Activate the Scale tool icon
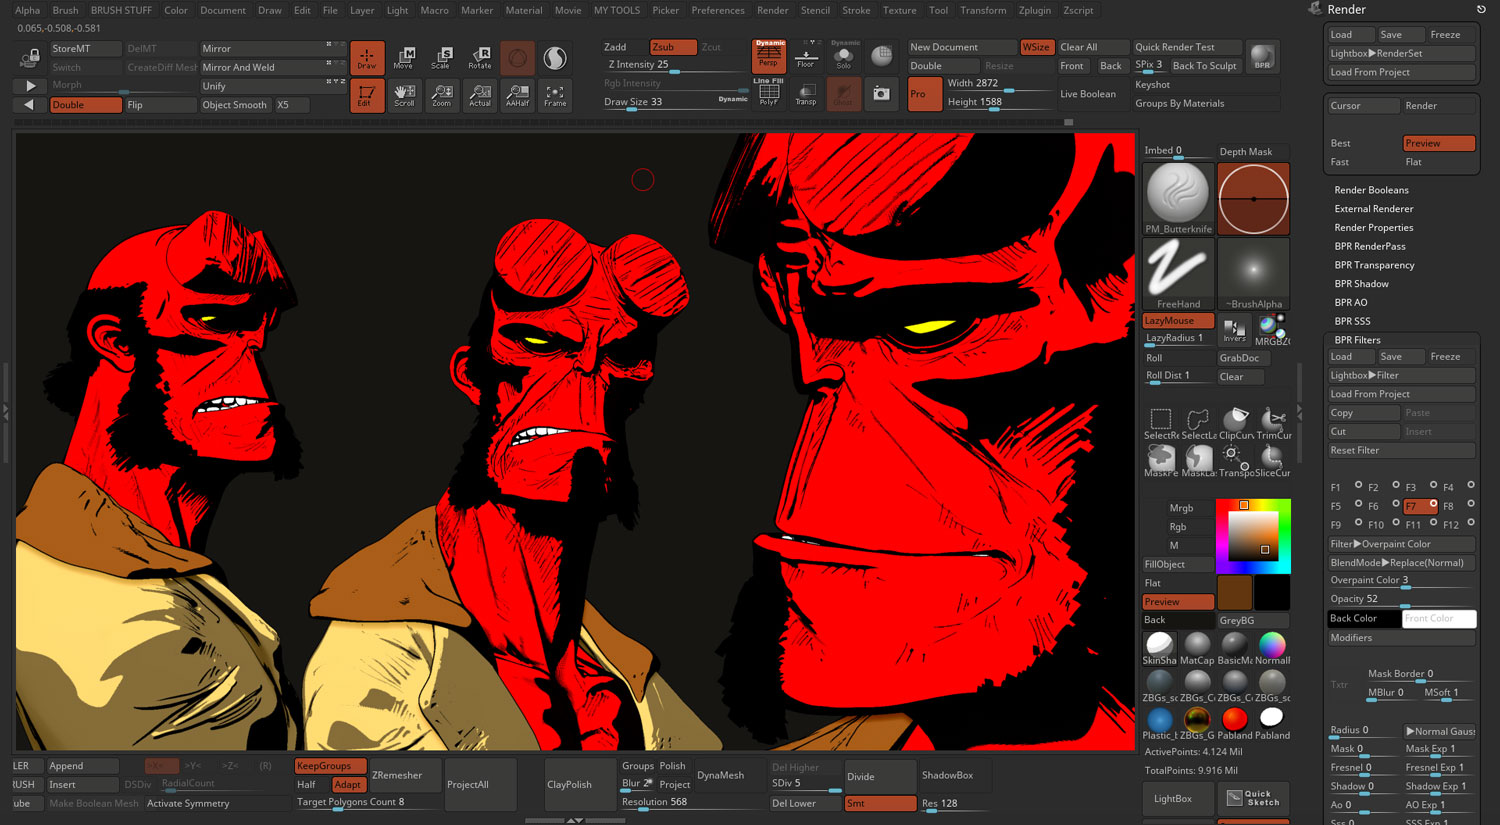This screenshot has height=825, width=1500. [441, 57]
